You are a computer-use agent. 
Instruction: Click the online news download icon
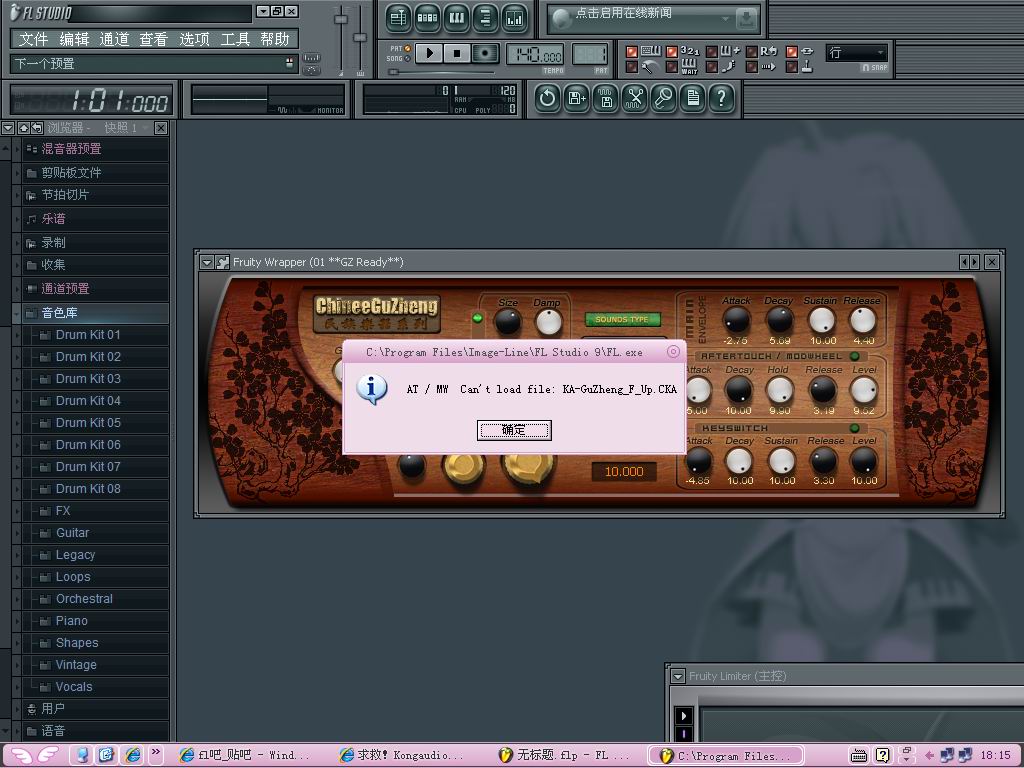[x=746, y=19]
